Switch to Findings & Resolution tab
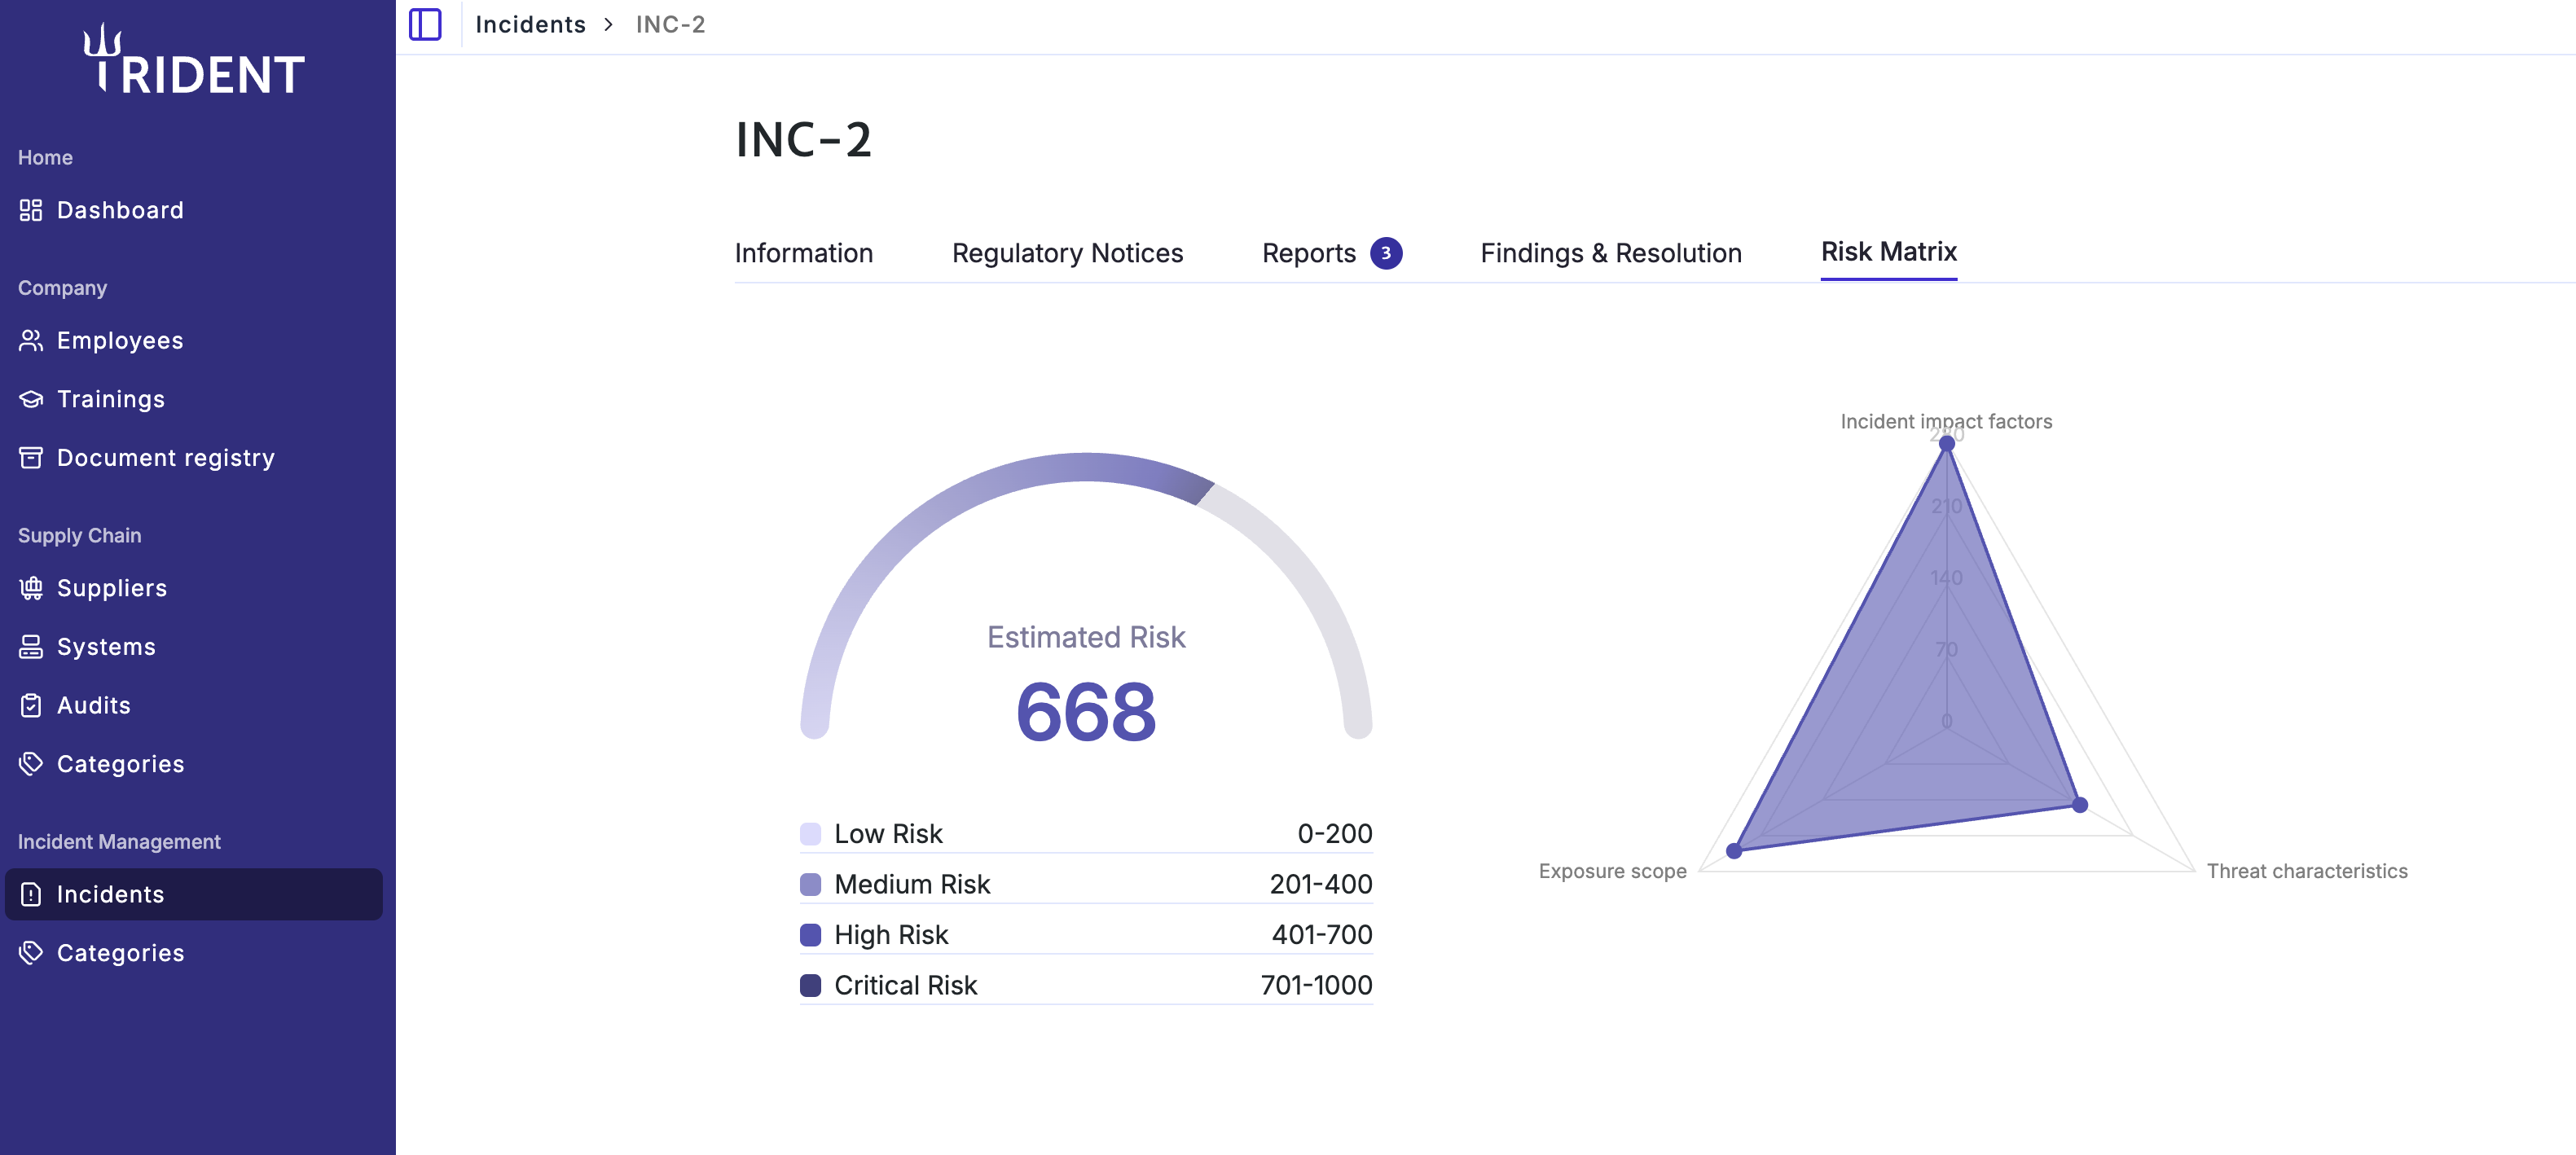Image resolution: width=2576 pixels, height=1155 pixels. point(1610,253)
